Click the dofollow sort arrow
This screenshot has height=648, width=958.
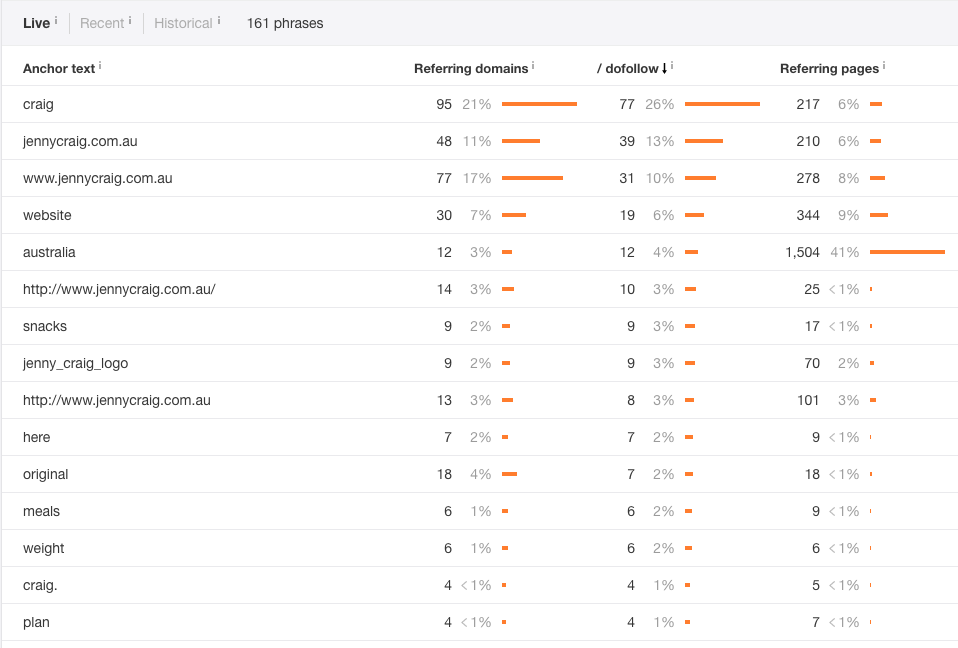(664, 68)
